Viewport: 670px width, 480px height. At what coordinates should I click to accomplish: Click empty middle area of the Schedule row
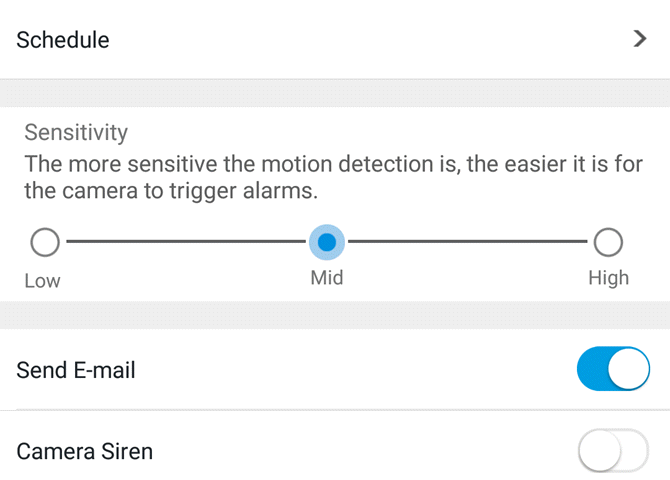(x=350, y=40)
